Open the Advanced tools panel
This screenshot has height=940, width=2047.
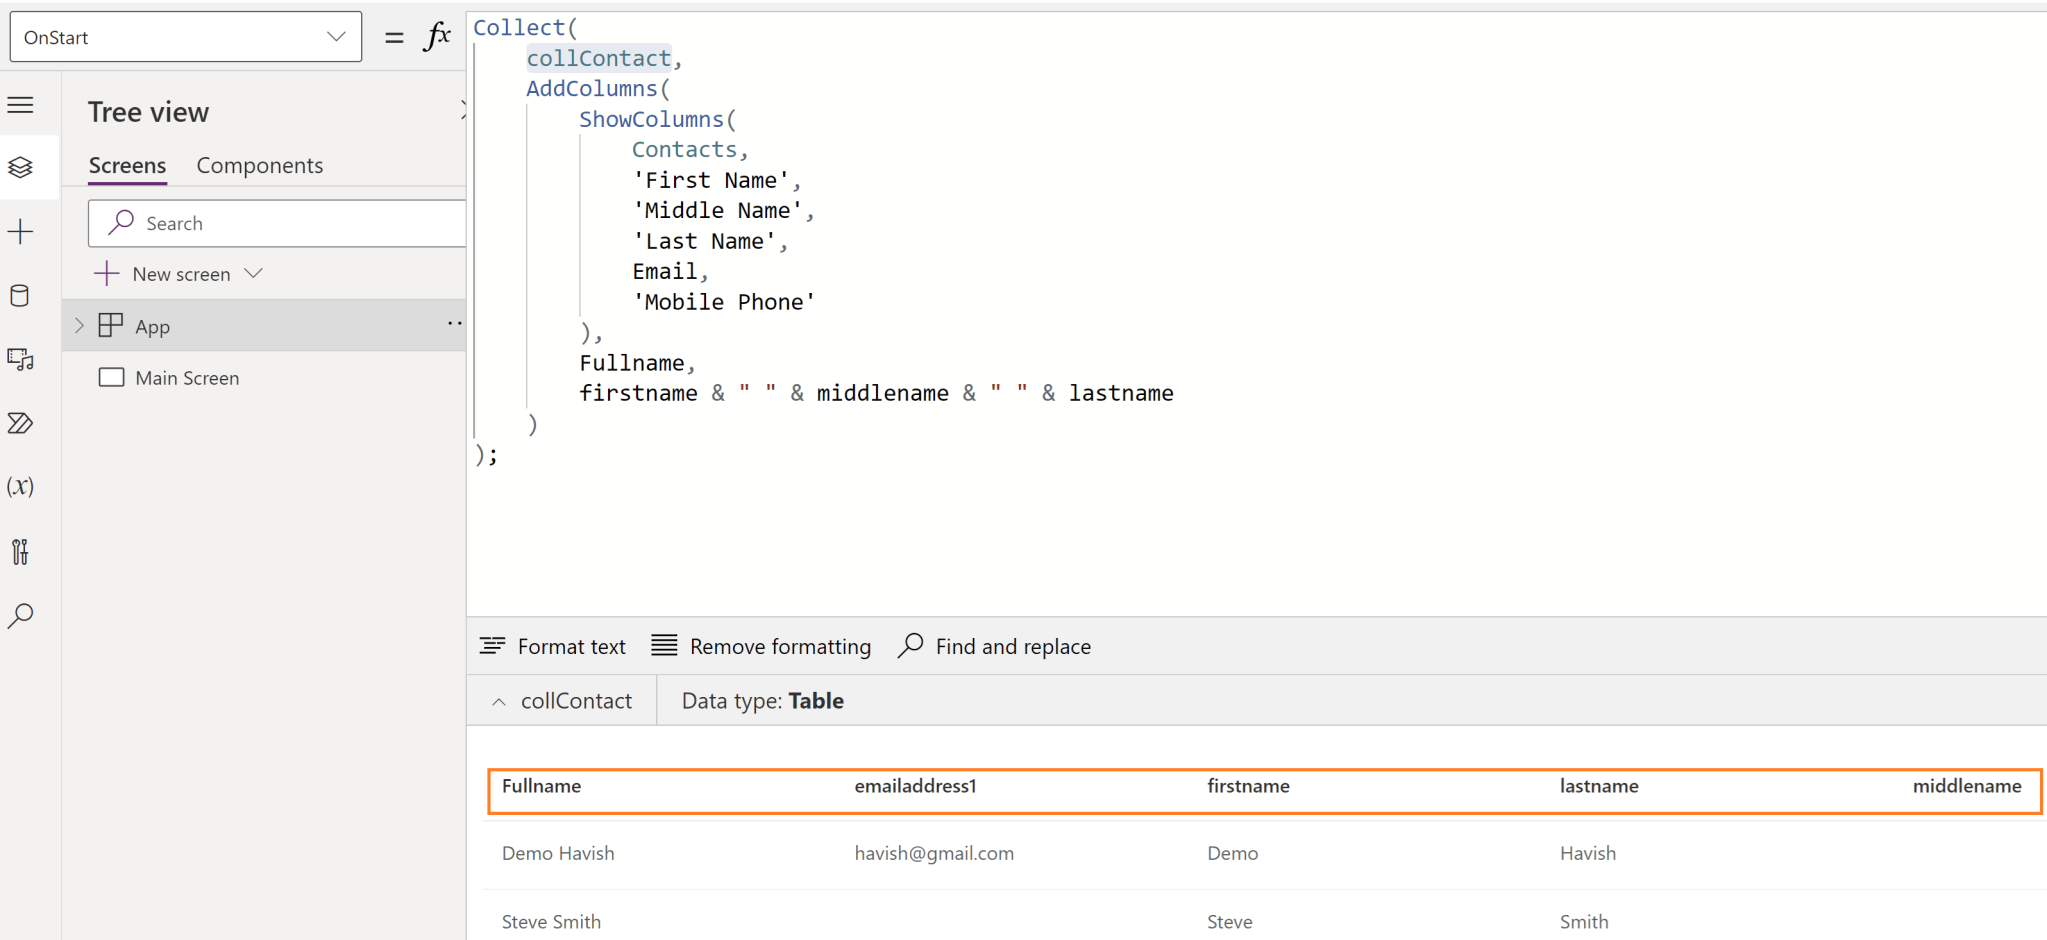click(x=21, y=551)
